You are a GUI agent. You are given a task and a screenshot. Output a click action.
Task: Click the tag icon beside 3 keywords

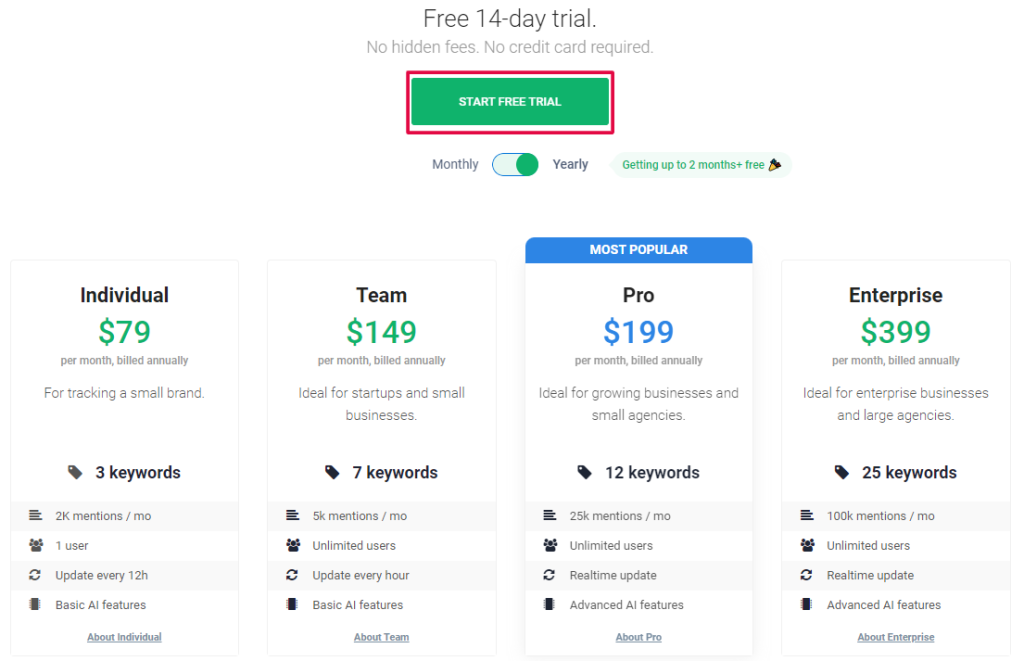tap(75, 472)
